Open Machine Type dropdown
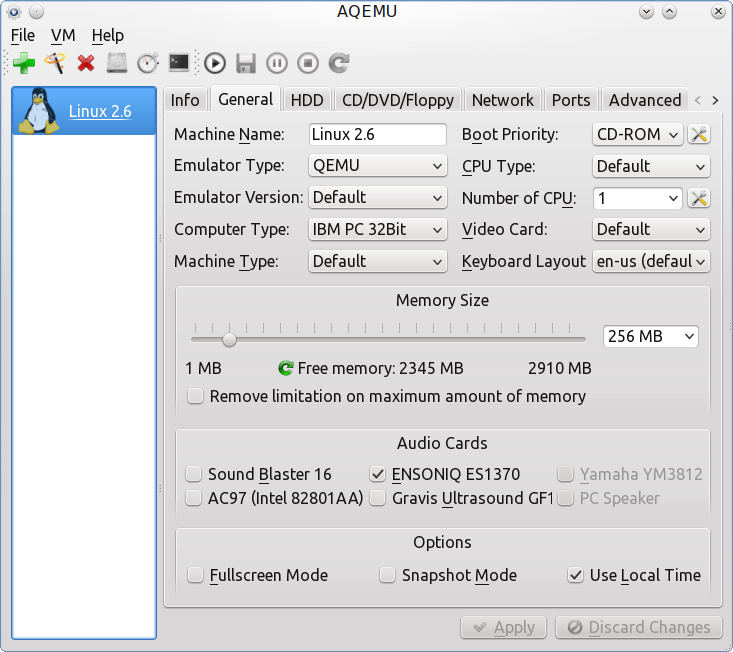Screen dimensions: 733x652 click(x=378, y=261)
